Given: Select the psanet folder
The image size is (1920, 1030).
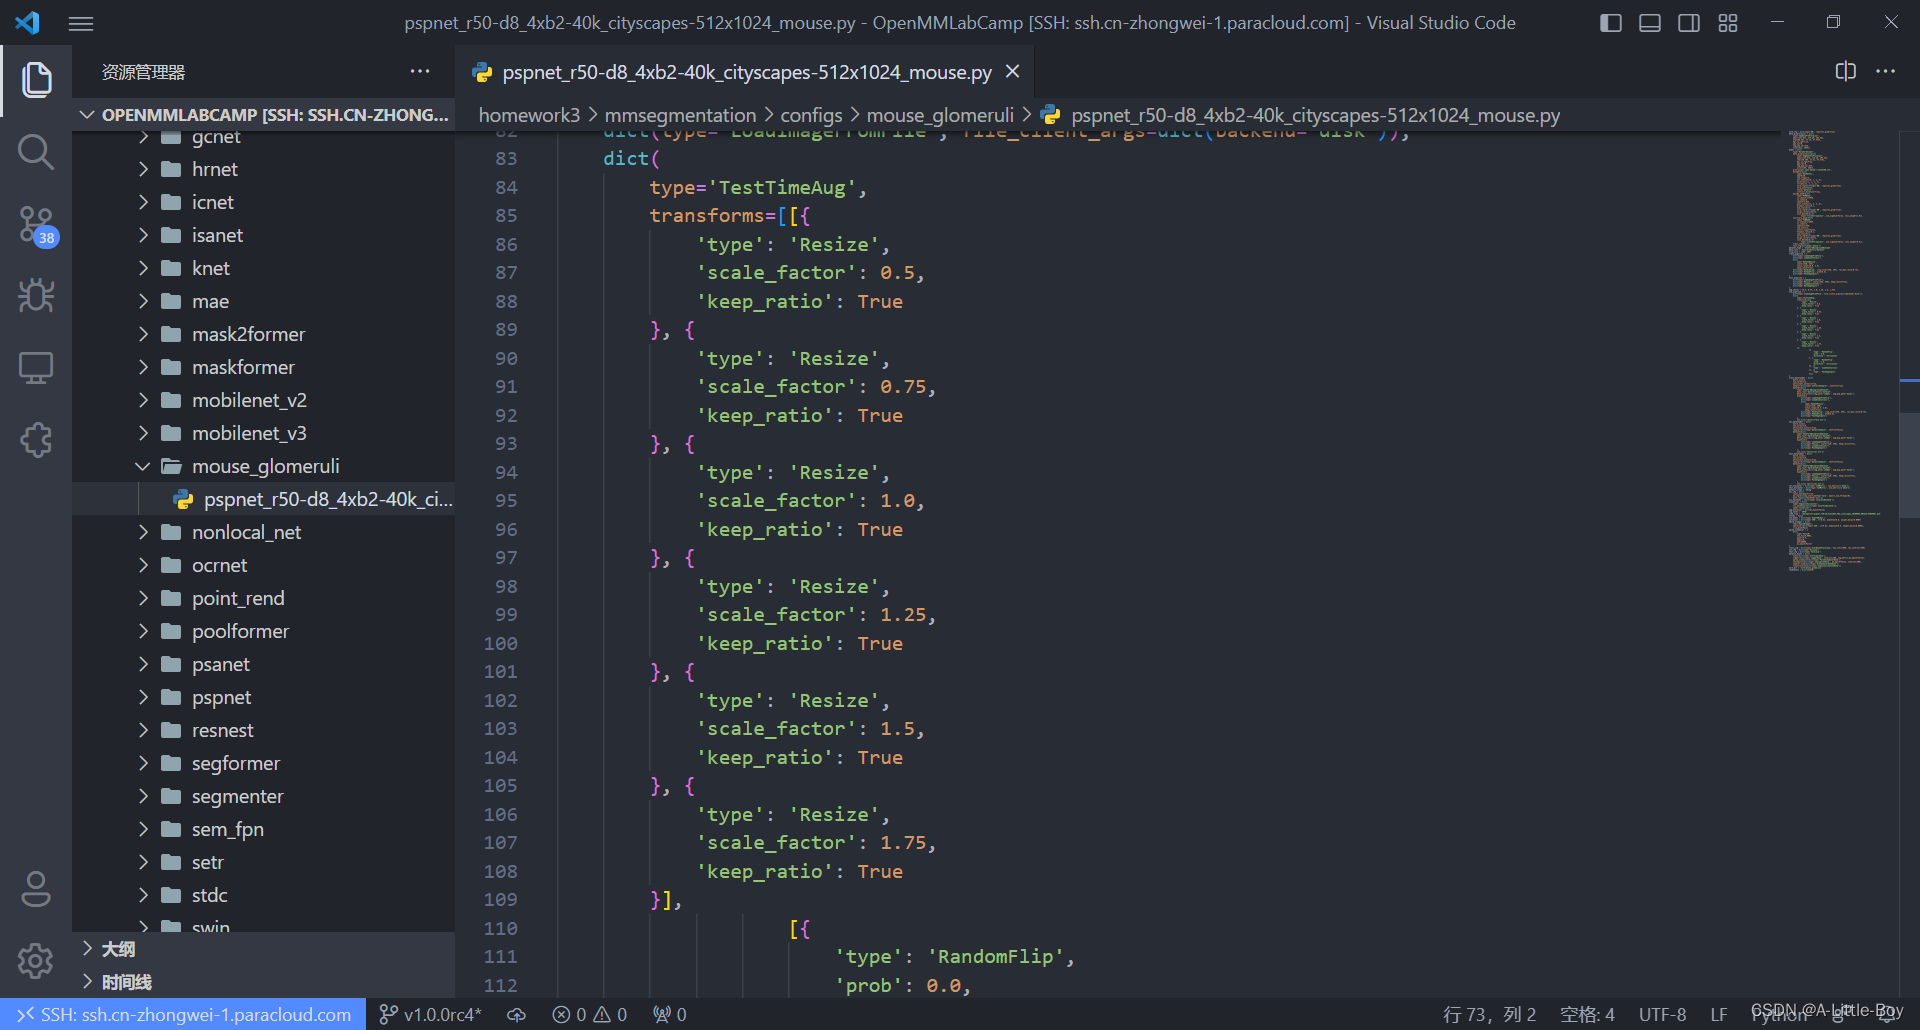Looking at the screenshot, I should 264,664.
